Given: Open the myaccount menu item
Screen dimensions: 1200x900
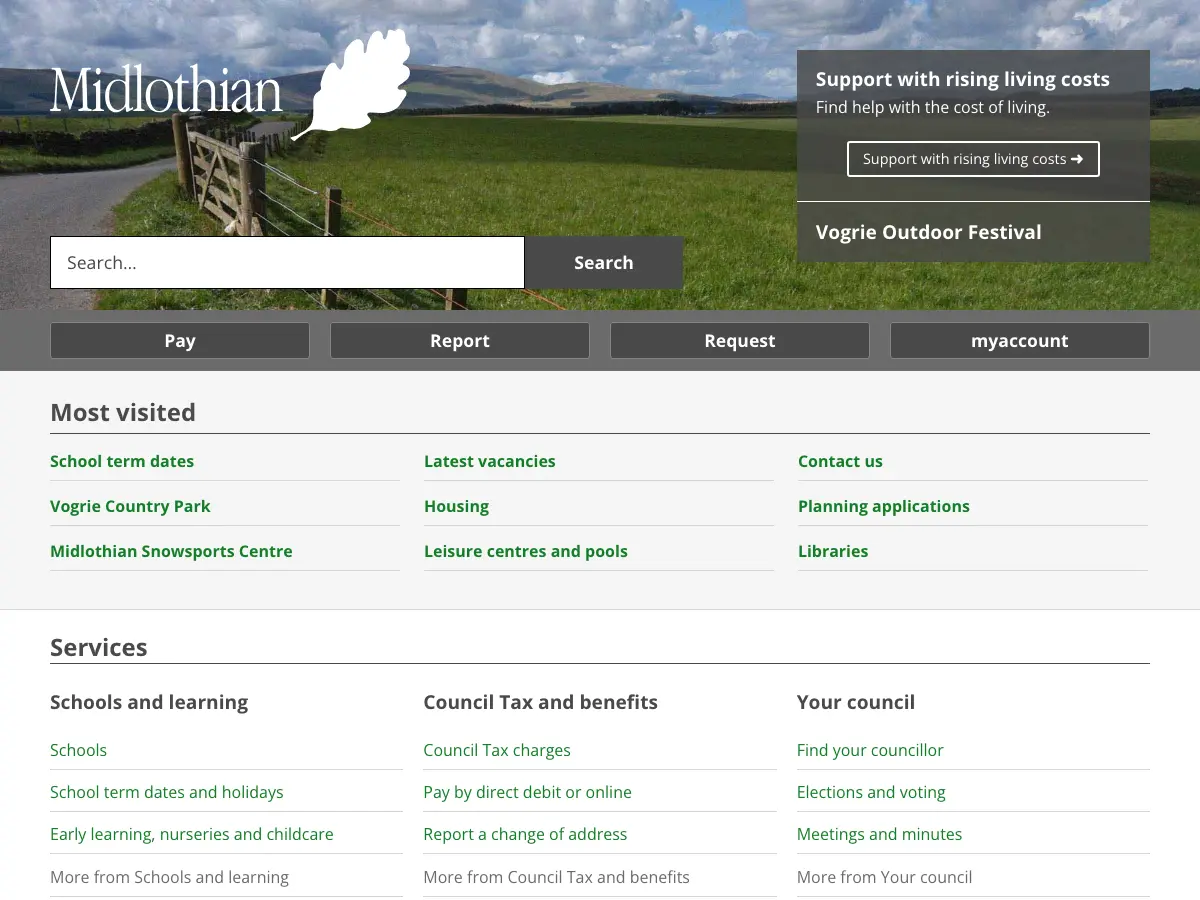Looking at the screenshot, I should (1020, 340).
